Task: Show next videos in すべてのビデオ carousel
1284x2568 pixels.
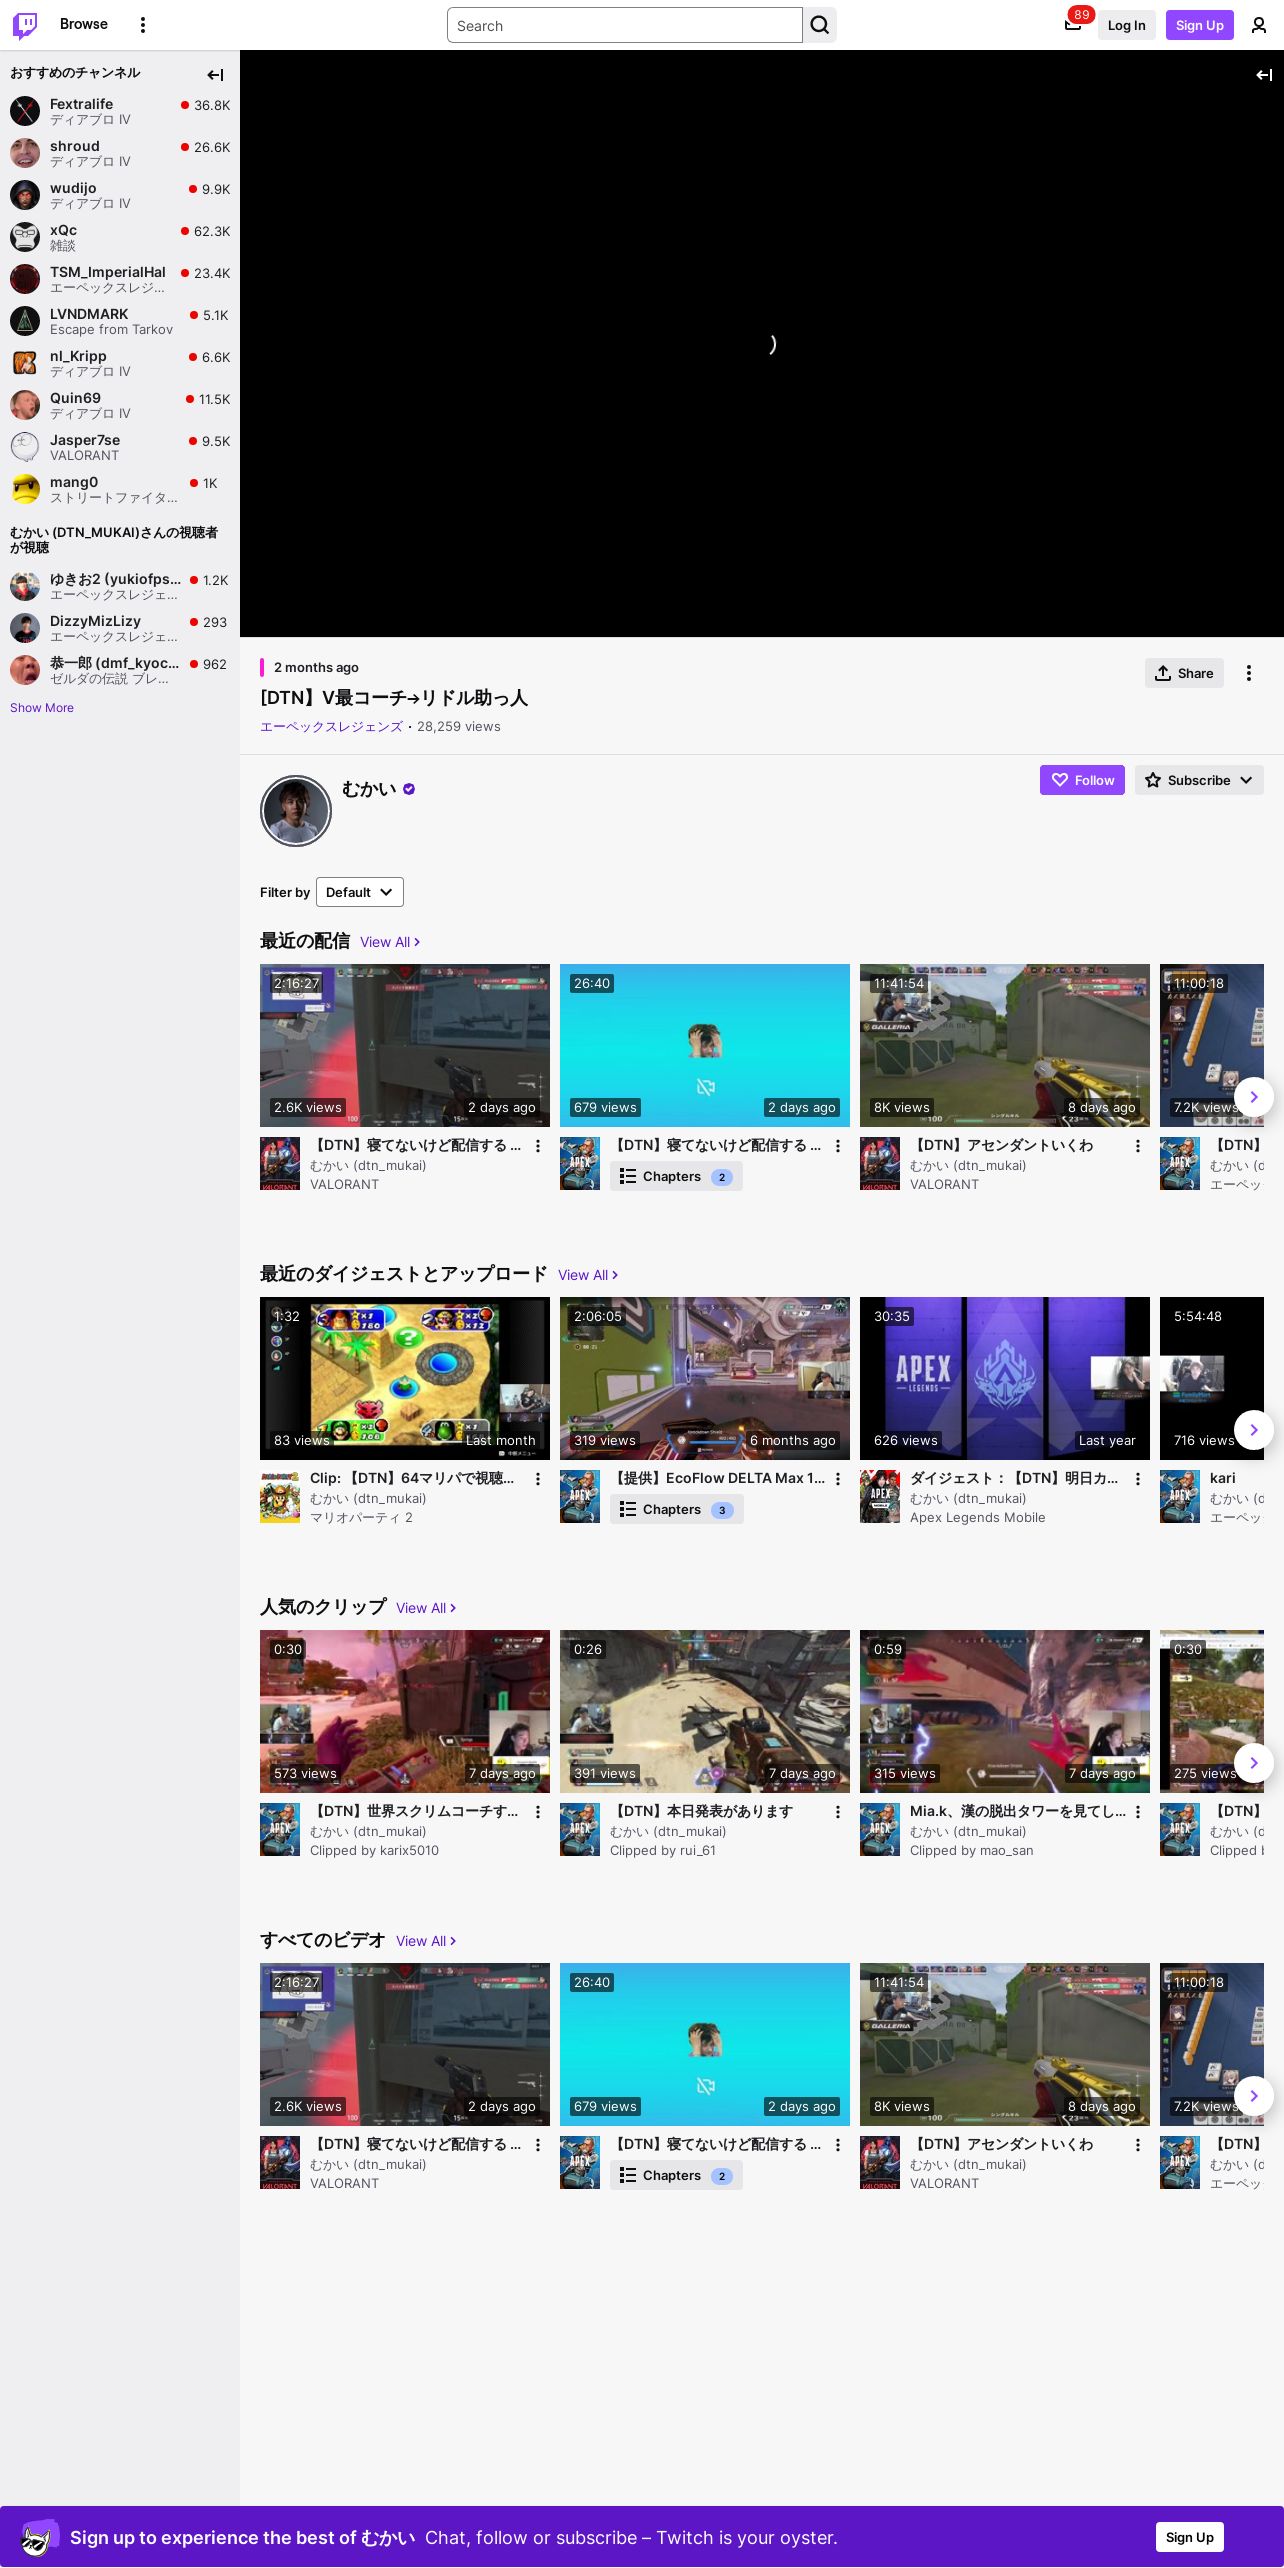Action: click(1254, 2096)
